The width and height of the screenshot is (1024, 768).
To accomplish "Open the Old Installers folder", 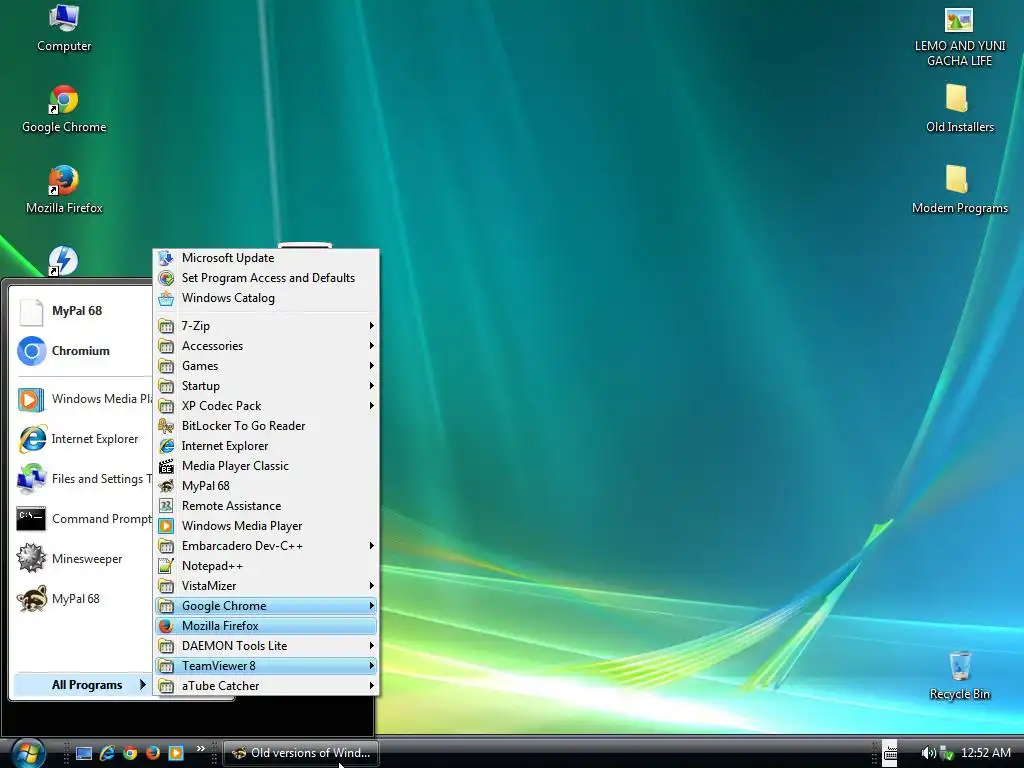I will [959, 109].
